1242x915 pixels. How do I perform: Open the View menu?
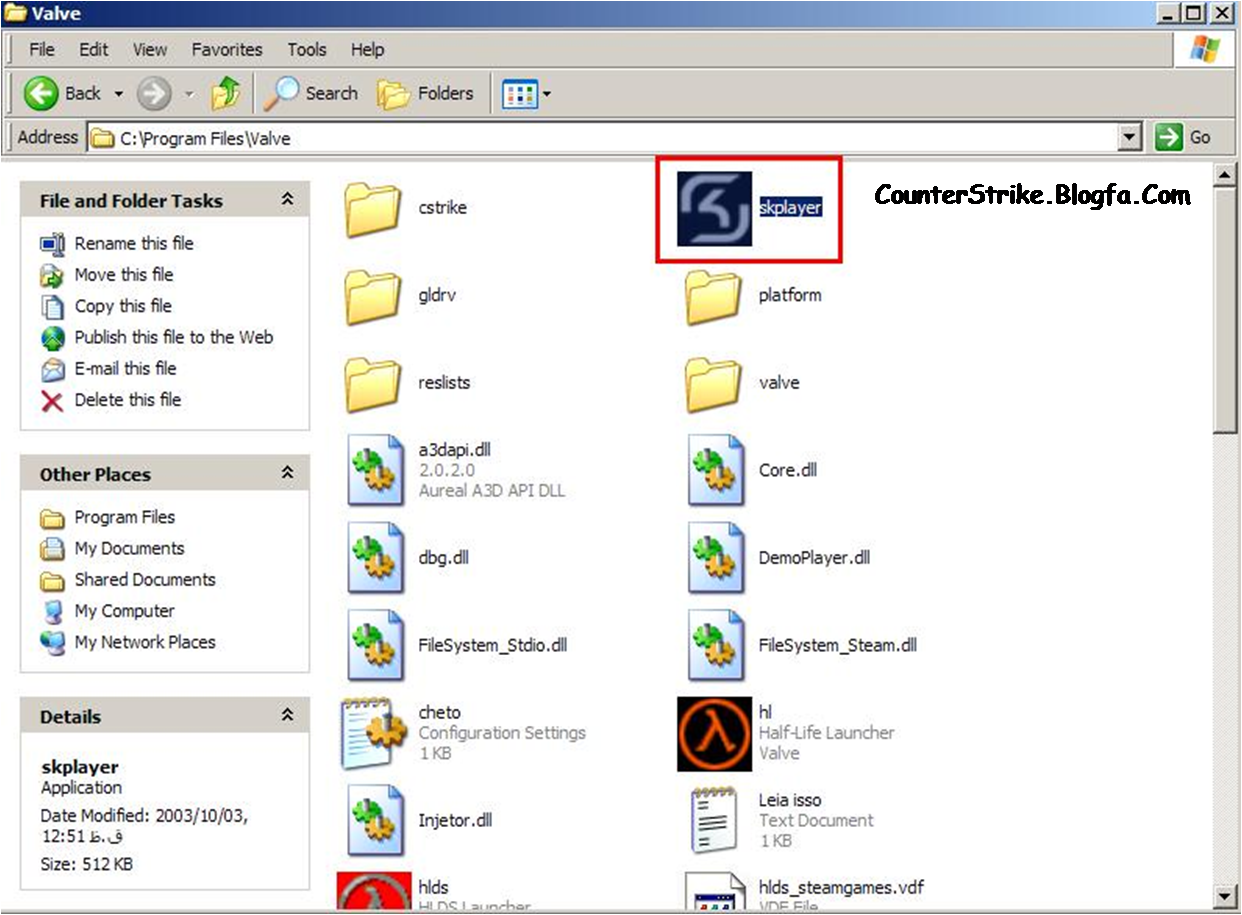tap(150, 49)
